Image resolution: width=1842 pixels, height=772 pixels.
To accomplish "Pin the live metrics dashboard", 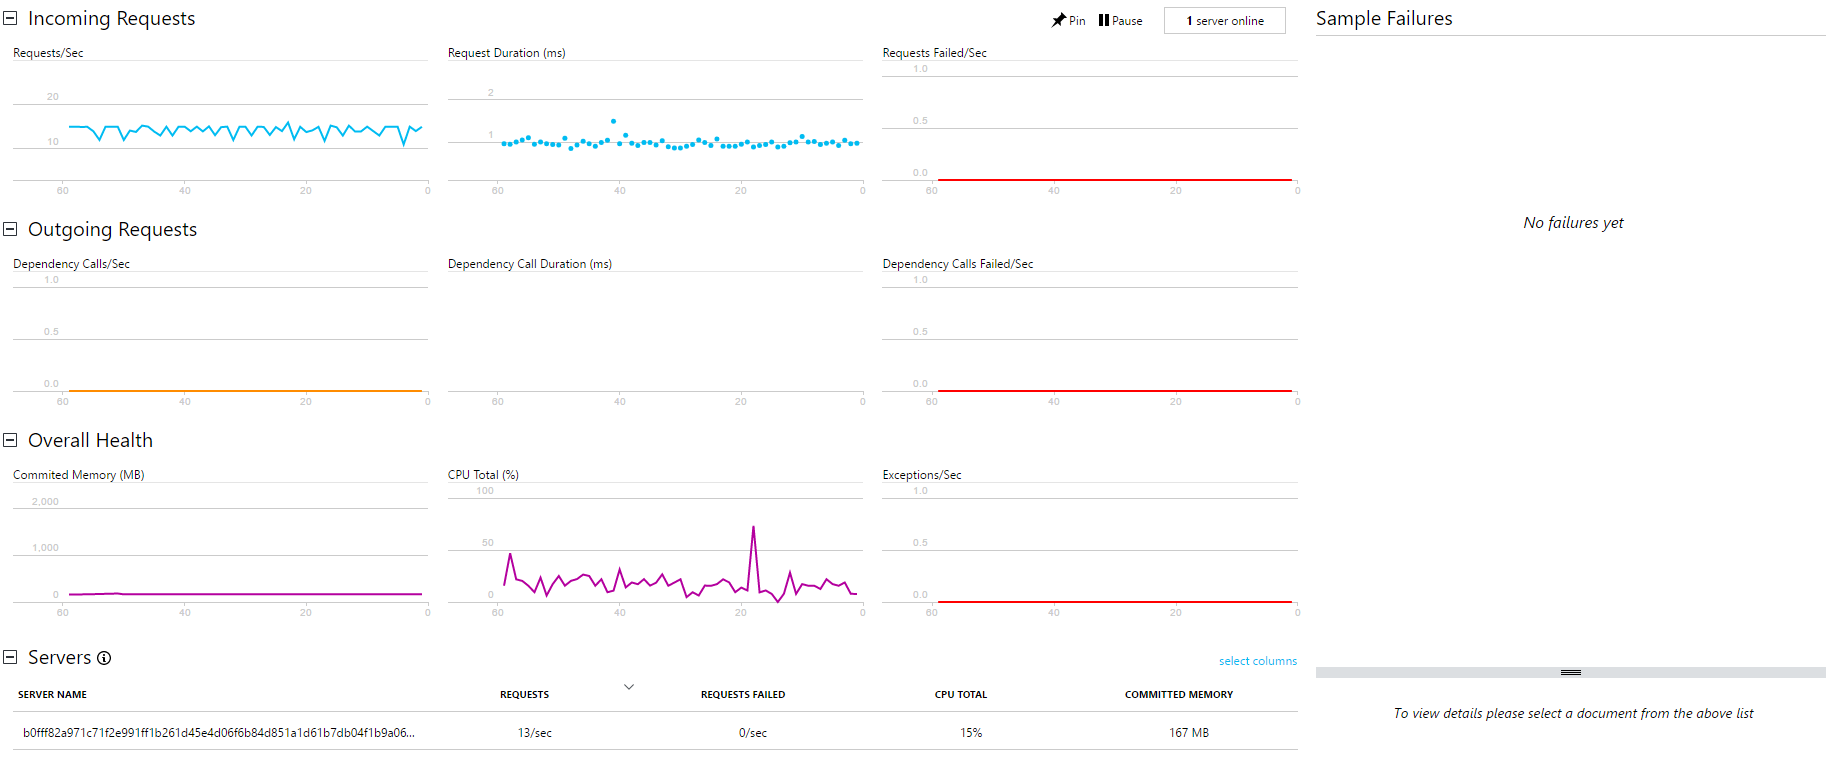I will point(1068,21).
